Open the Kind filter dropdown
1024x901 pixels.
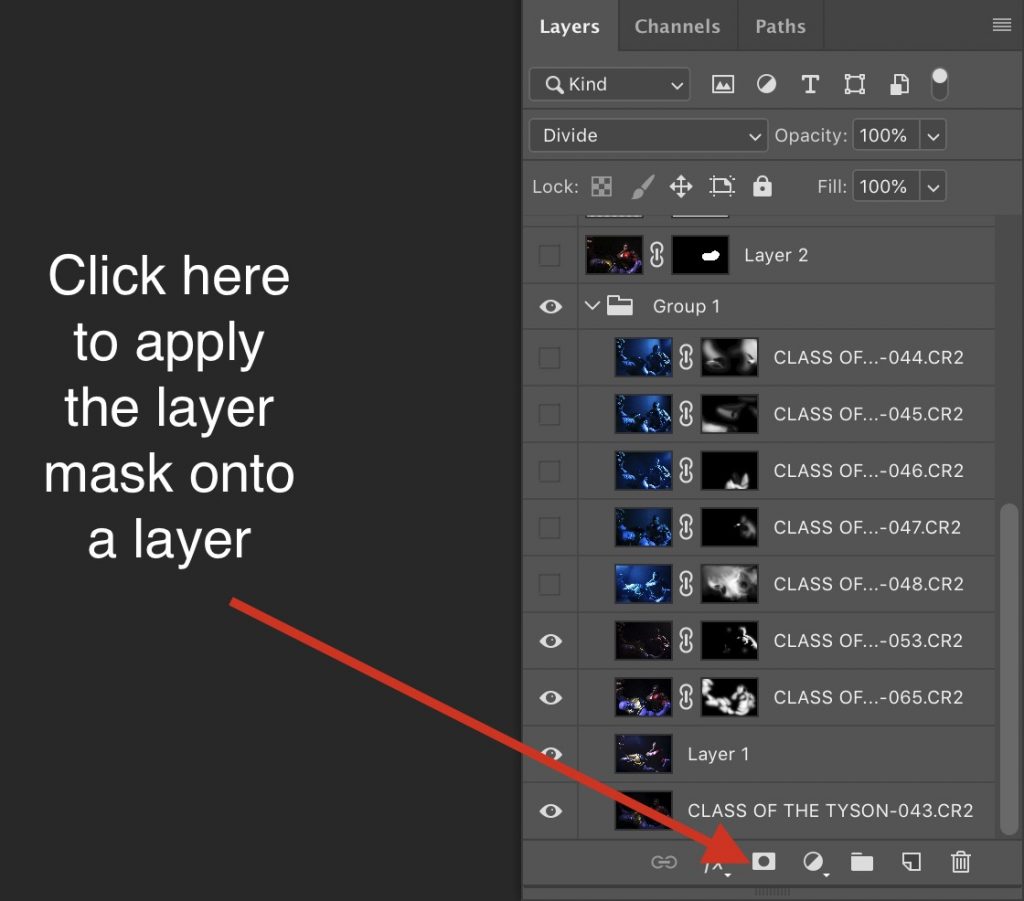609,84
